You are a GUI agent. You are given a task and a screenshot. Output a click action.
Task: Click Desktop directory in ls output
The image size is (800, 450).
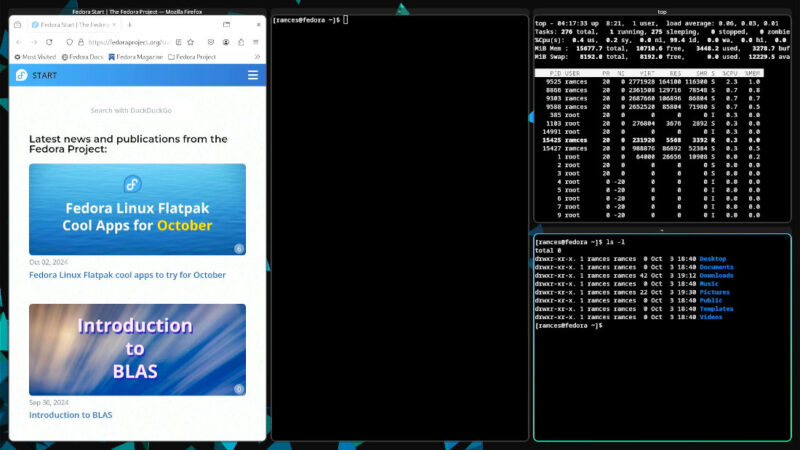tap(713, 259)
